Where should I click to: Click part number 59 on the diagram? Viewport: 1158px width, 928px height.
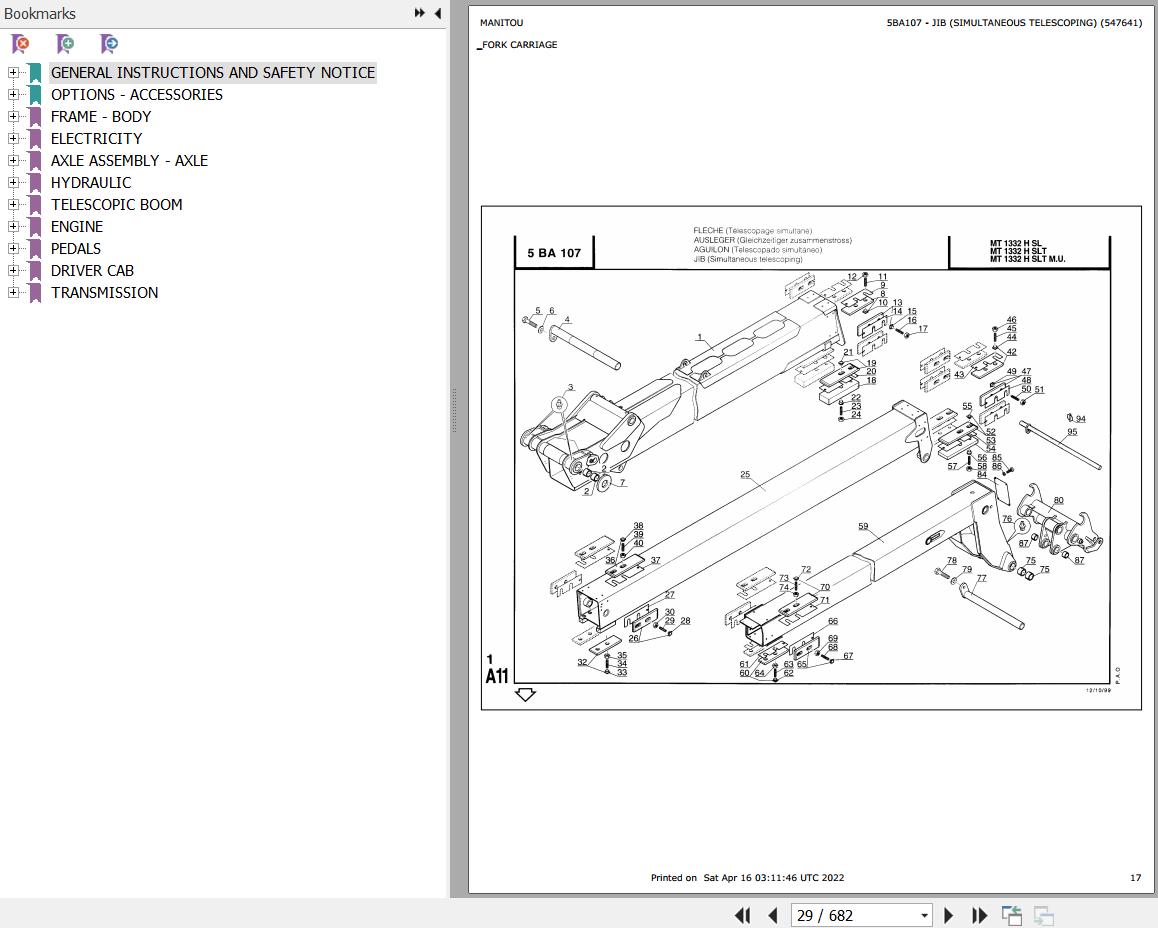[x=863, y=526]
